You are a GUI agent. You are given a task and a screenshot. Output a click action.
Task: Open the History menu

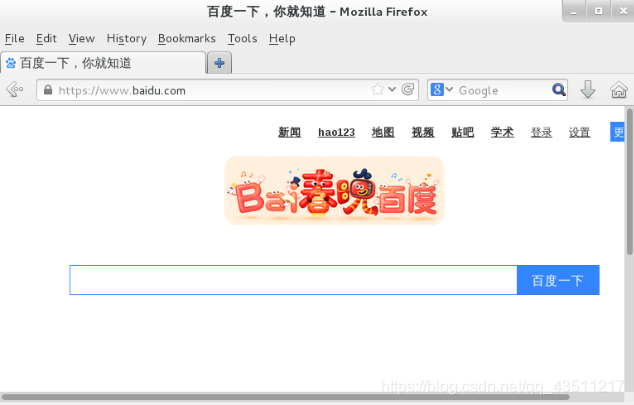(127, 38)
